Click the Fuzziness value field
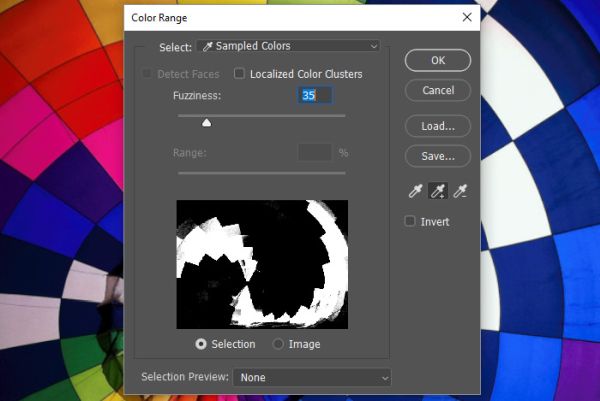 315,95
